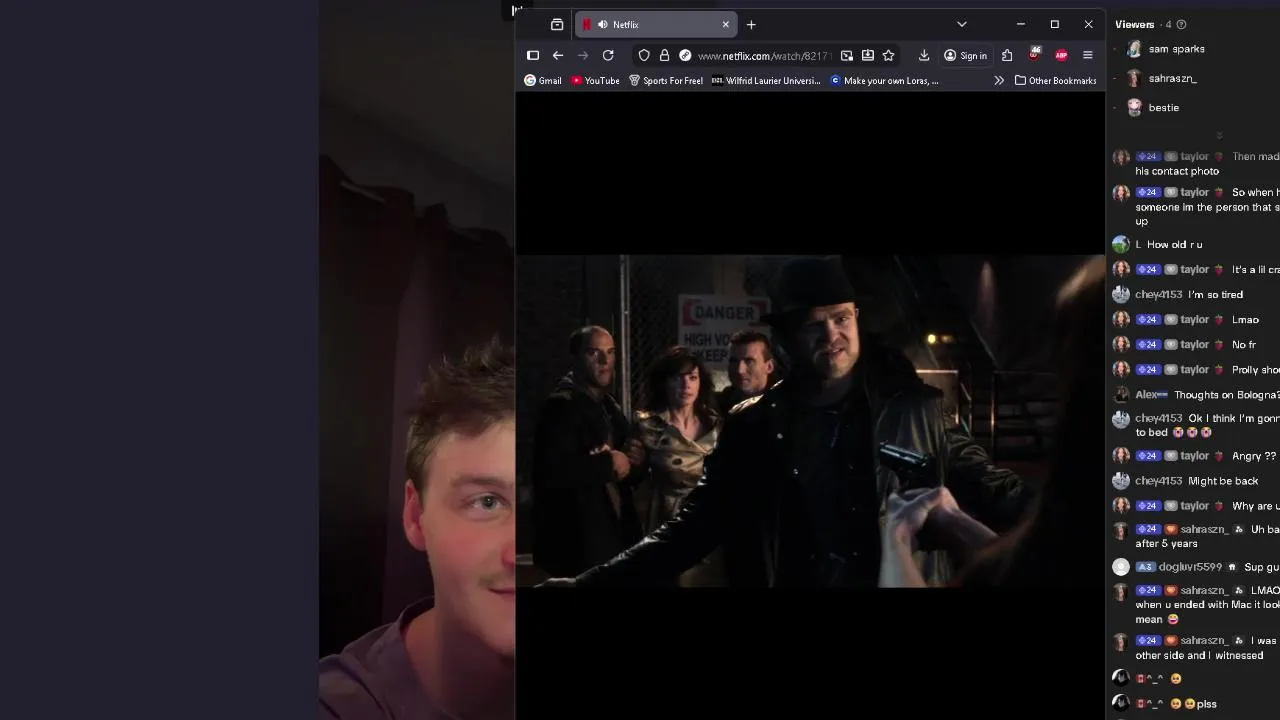
Task: Open the Gmail bookmark
Action: [x=543, y=80]
